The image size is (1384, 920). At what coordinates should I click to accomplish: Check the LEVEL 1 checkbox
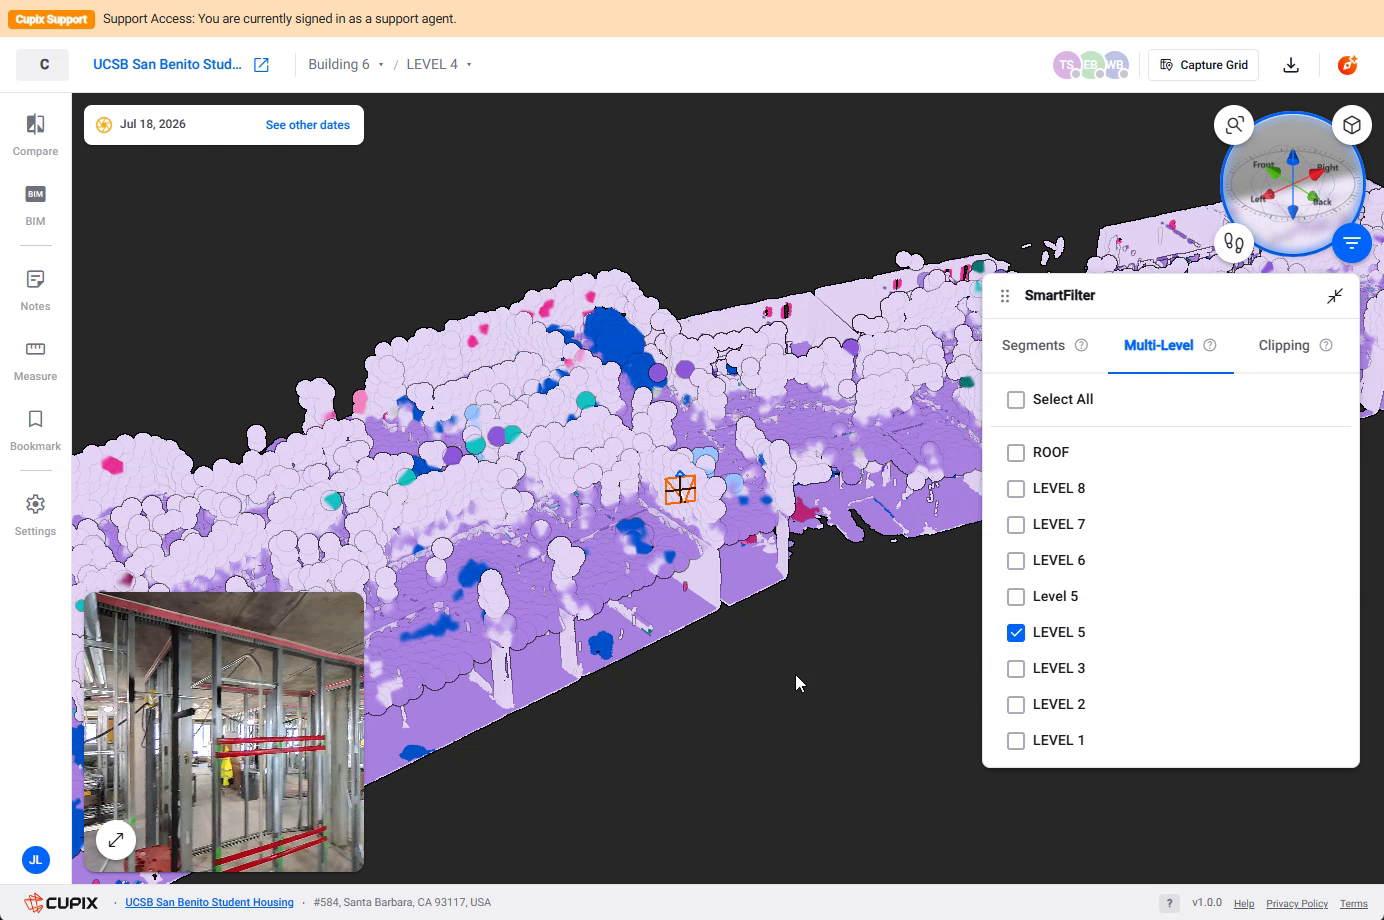pos(1016,741)
